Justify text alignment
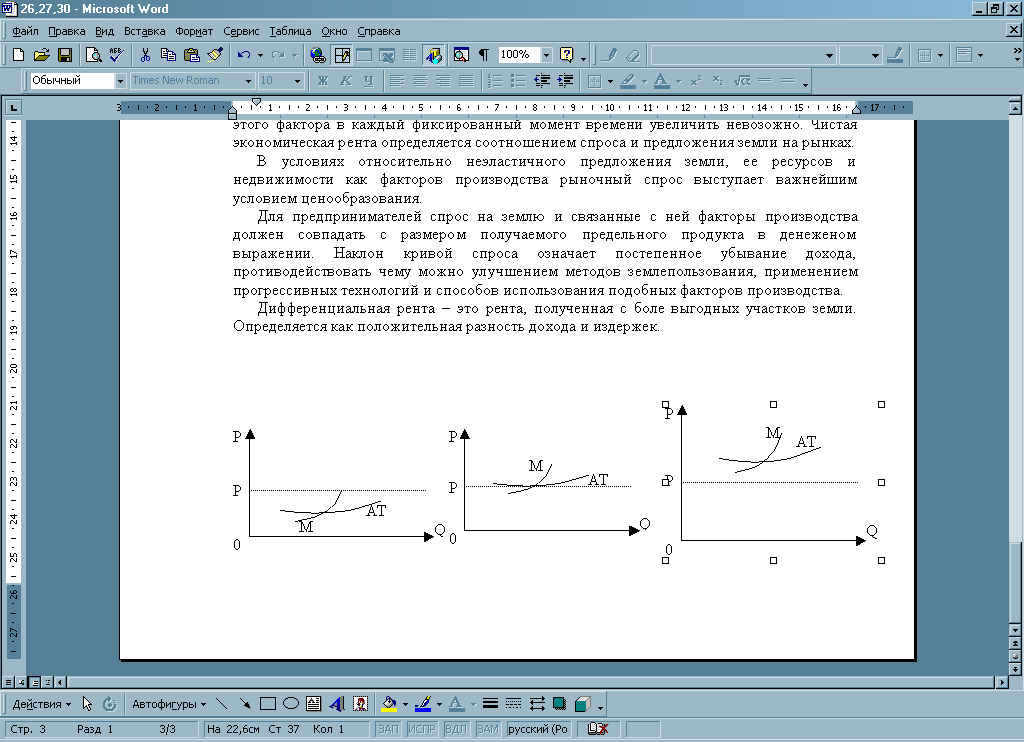Screen dimensions: 1024x742 [x=466, y=81]
